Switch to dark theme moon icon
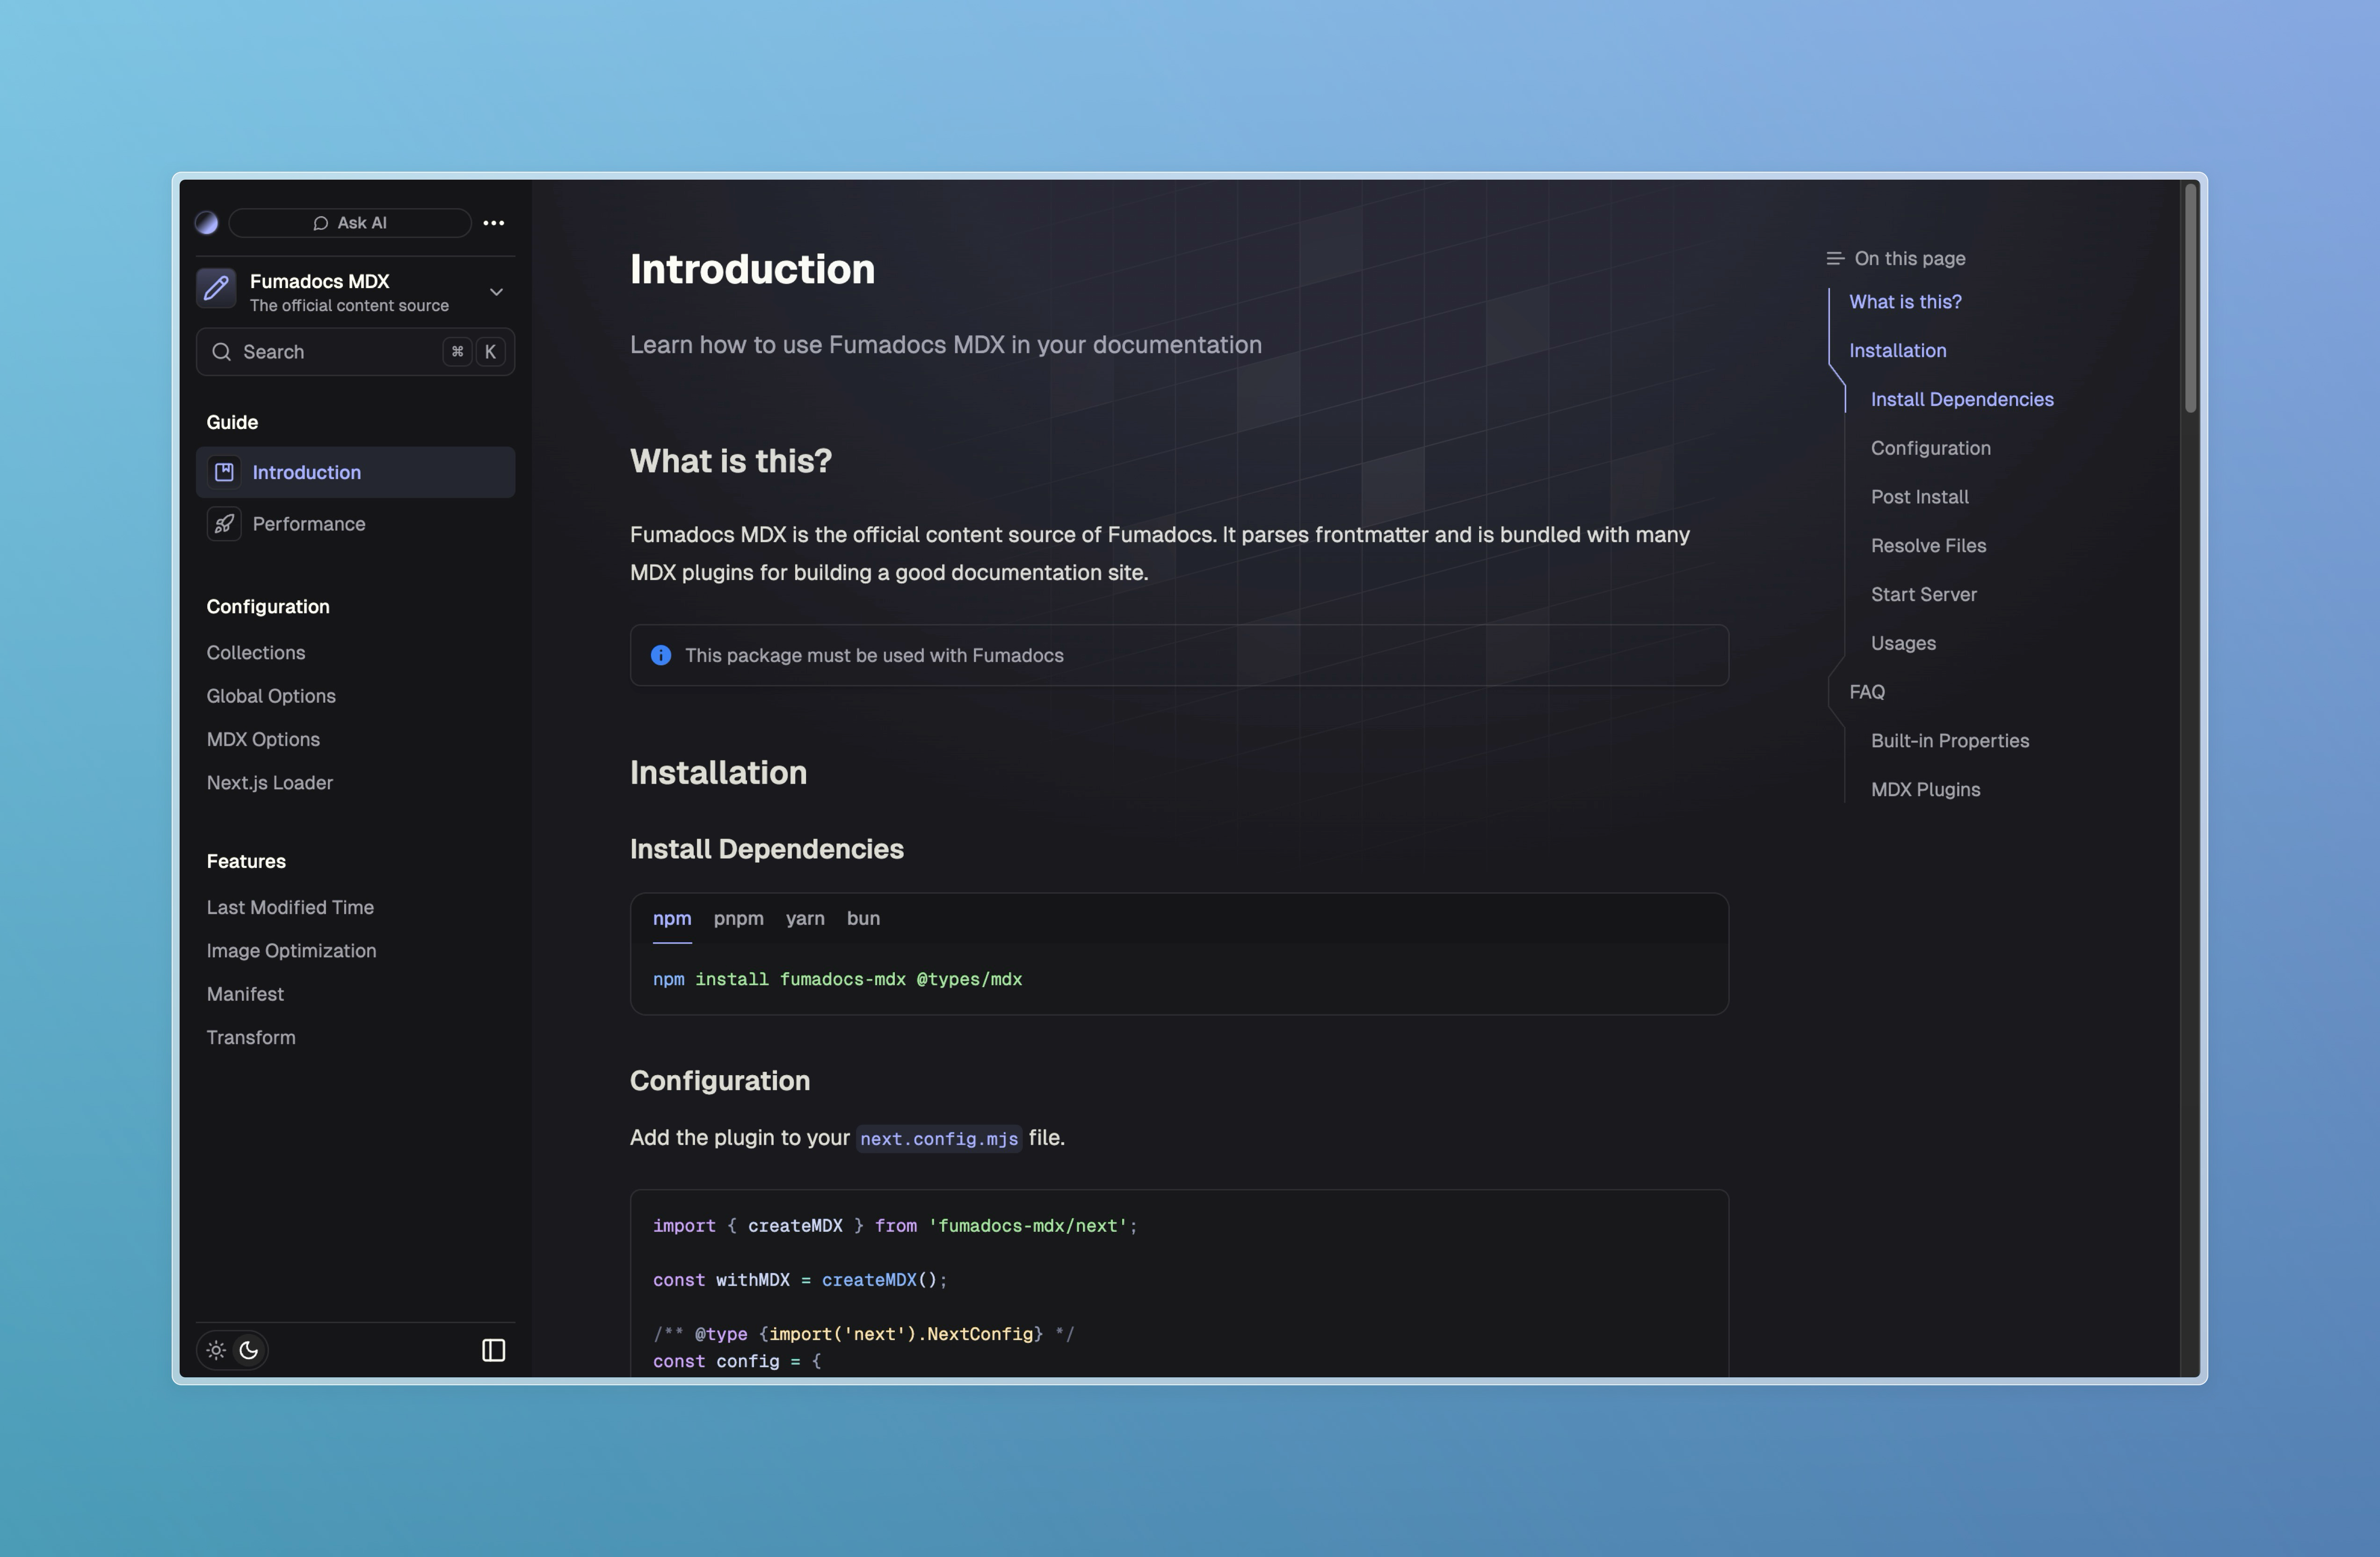The height and width of the screenshot is (1557, 2380). (x=249, y=1350)
